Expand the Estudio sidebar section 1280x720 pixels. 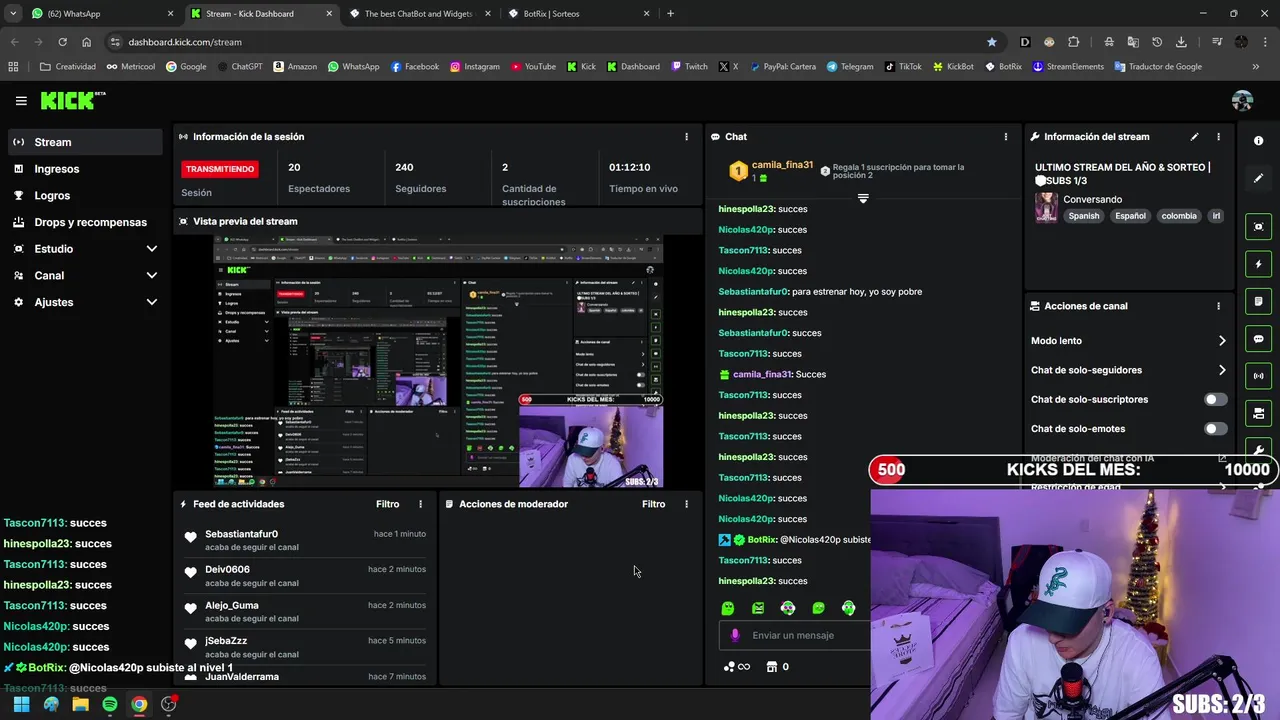152,249
